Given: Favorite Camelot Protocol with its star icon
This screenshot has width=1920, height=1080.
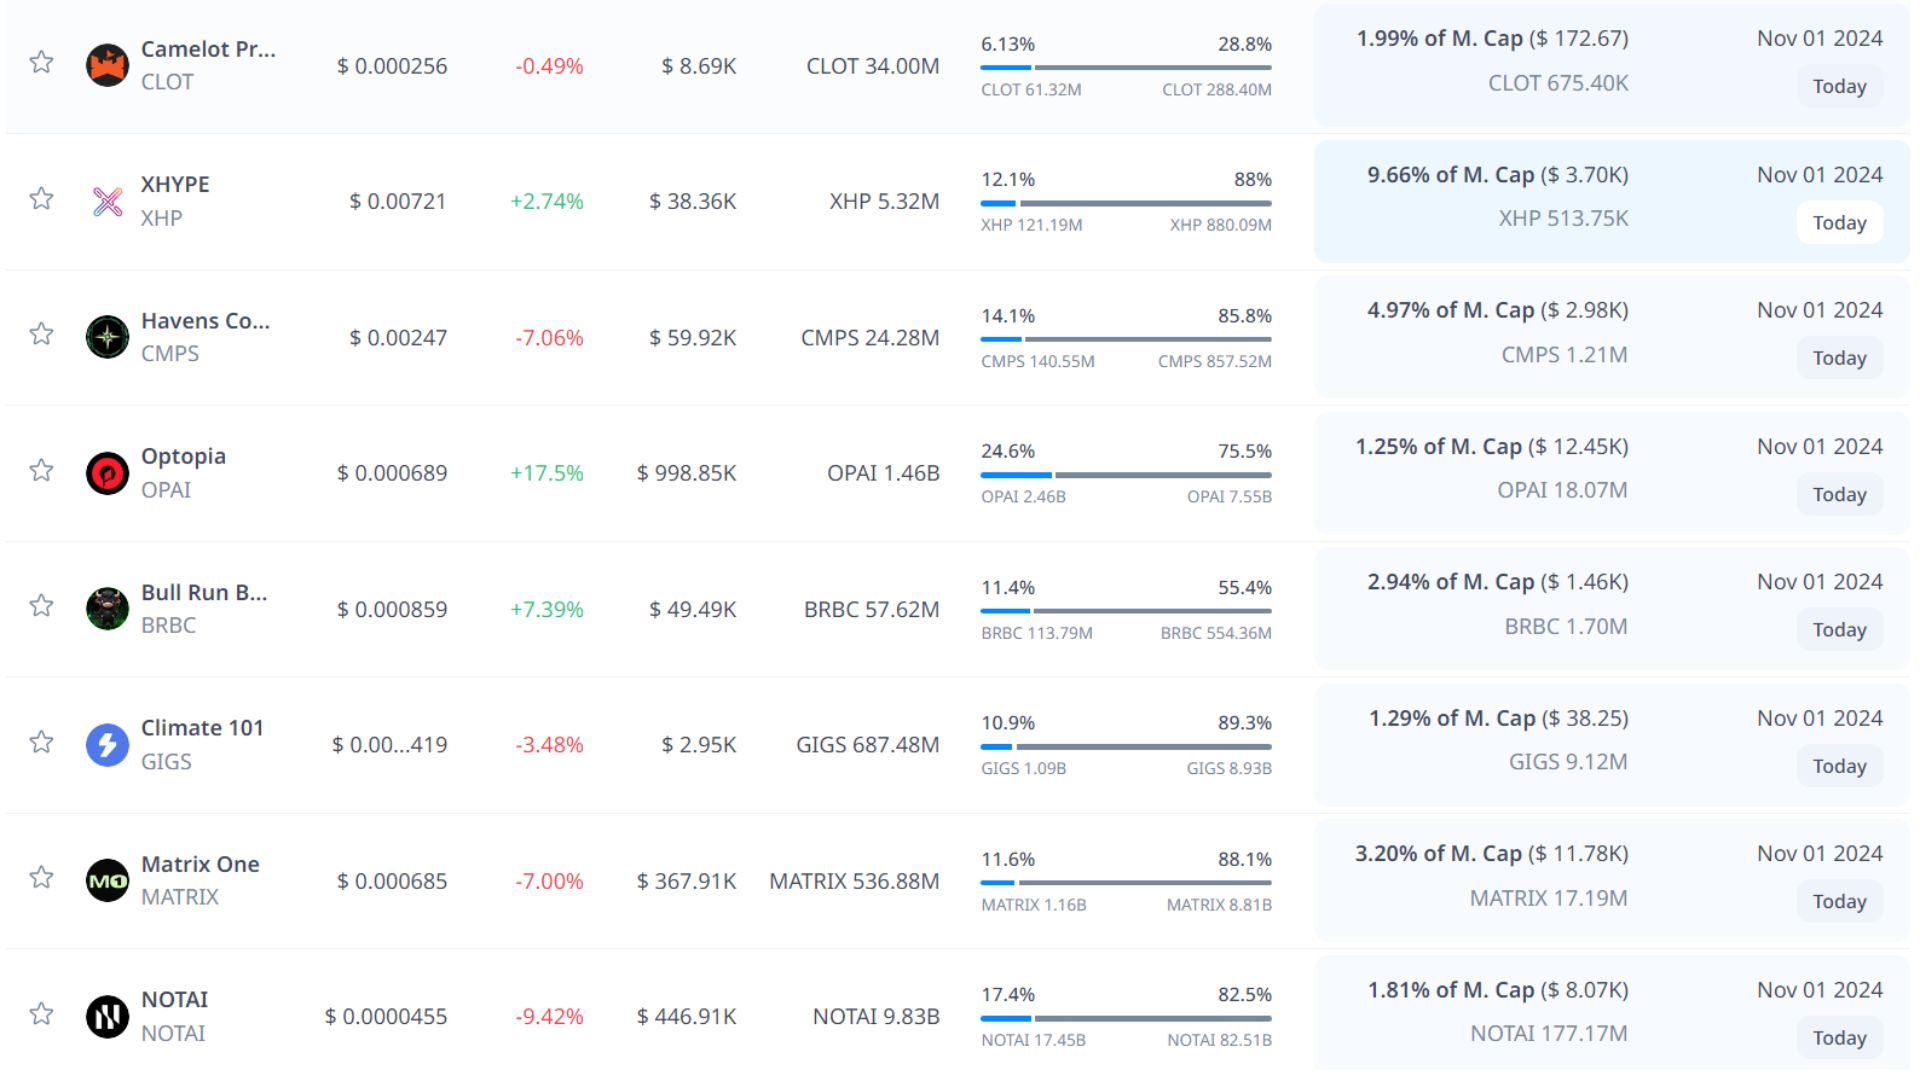Looking at the screenshot, I should (x=41, y=62).
